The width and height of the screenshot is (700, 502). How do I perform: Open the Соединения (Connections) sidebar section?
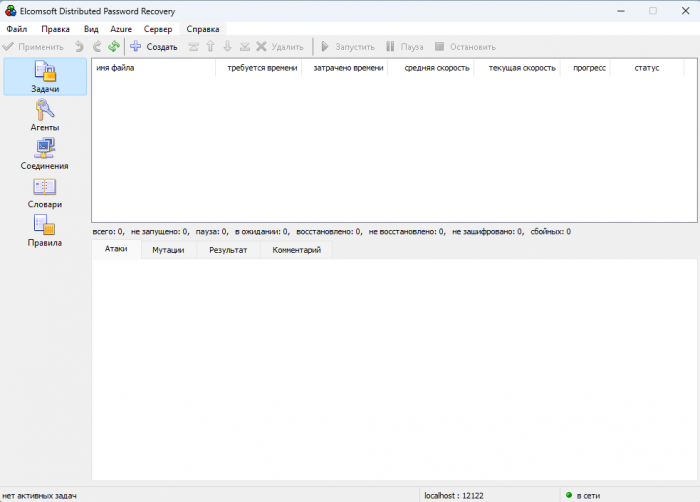(45, 154)
